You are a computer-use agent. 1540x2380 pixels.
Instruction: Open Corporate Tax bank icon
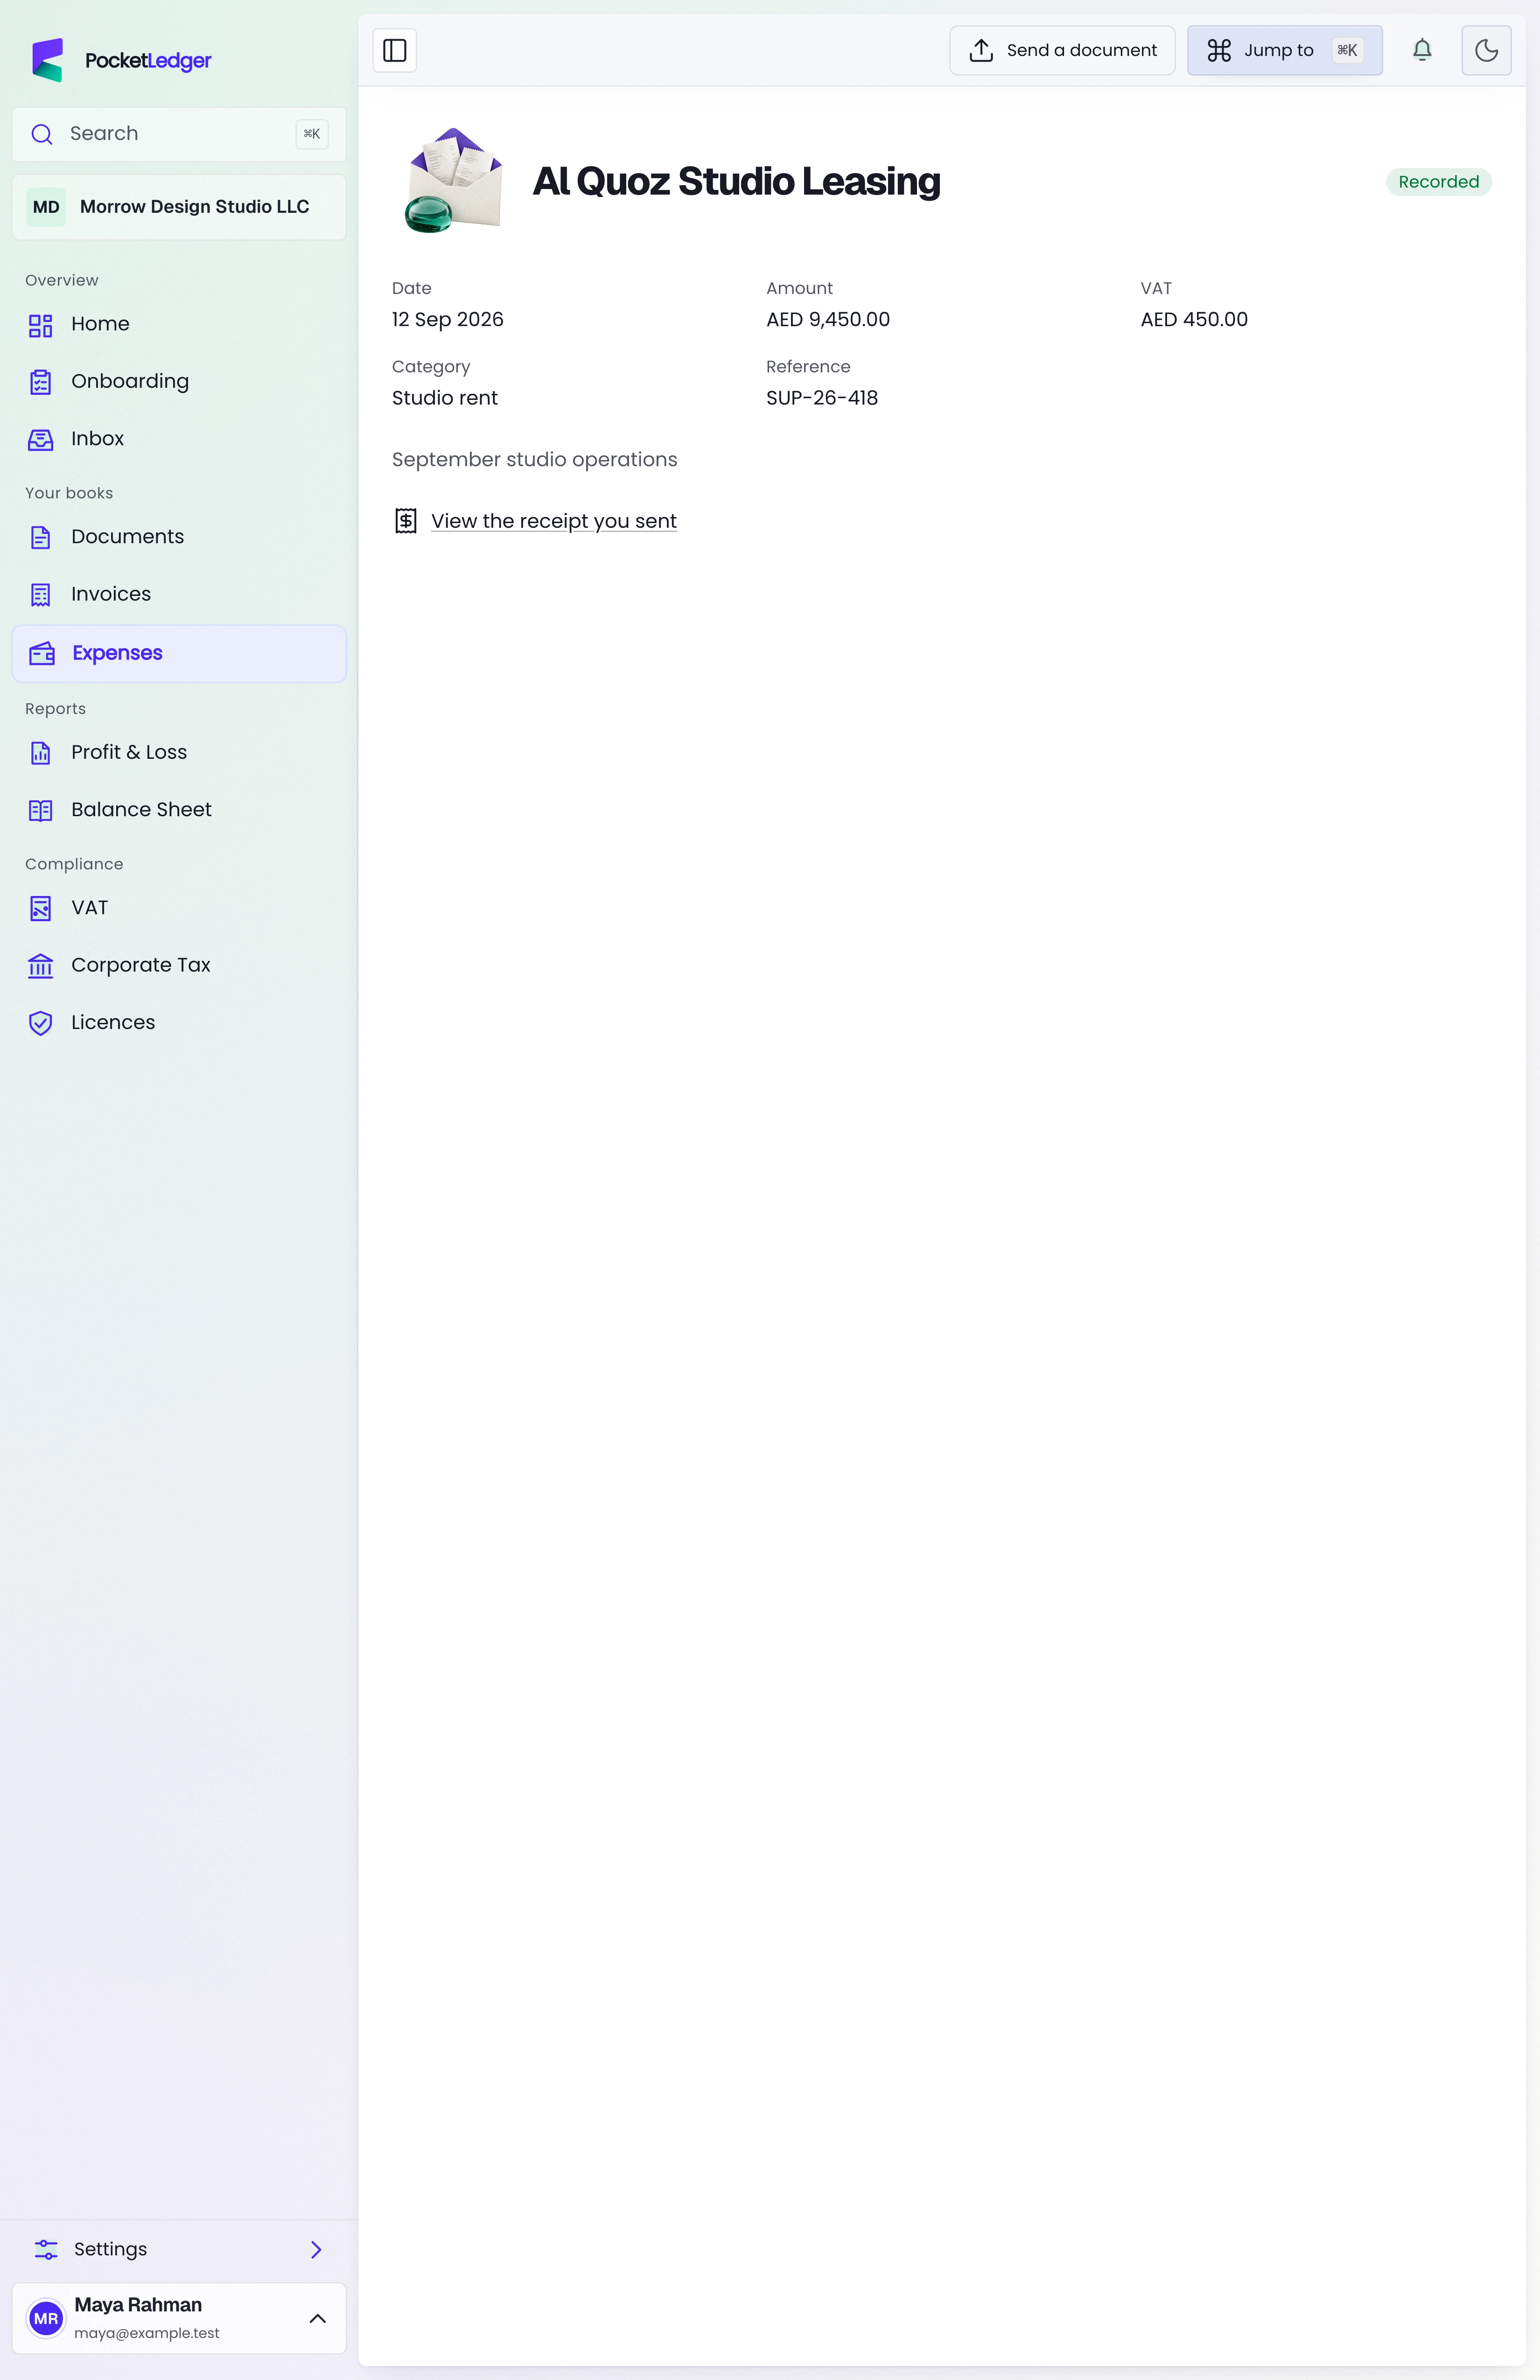click(40, 966)
